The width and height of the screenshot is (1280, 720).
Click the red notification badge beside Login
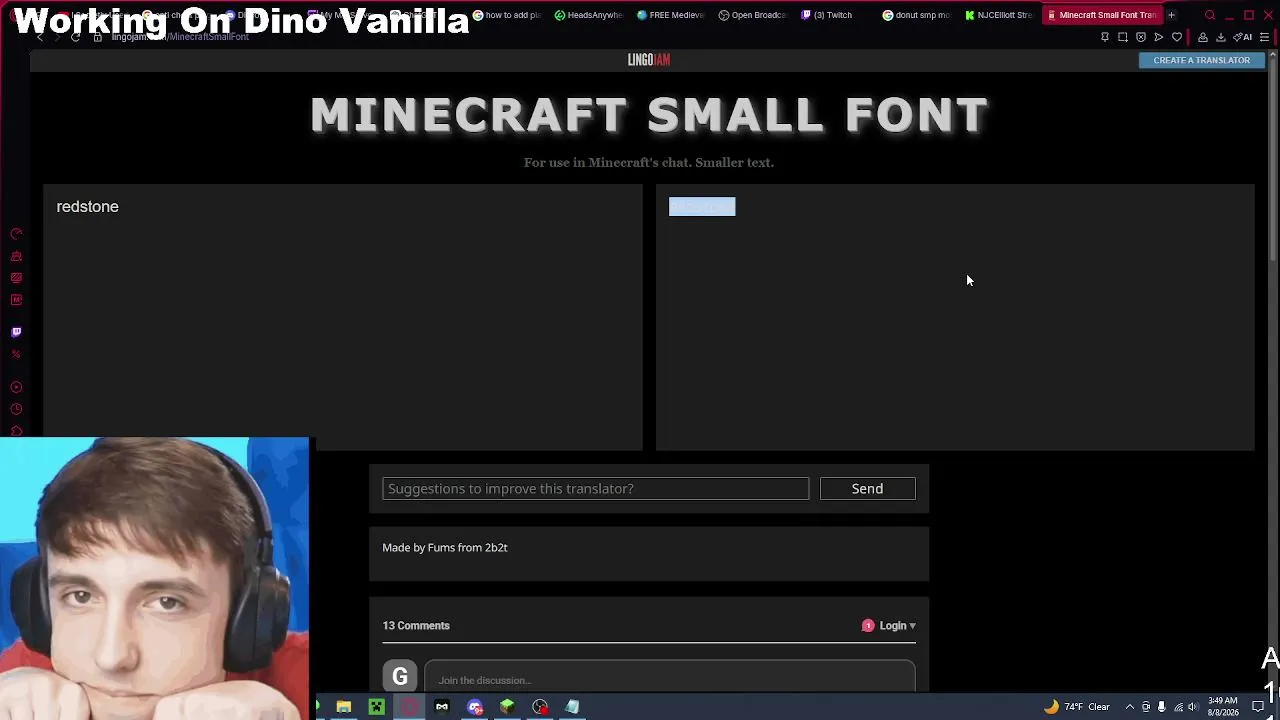click(x=868, y=626)
